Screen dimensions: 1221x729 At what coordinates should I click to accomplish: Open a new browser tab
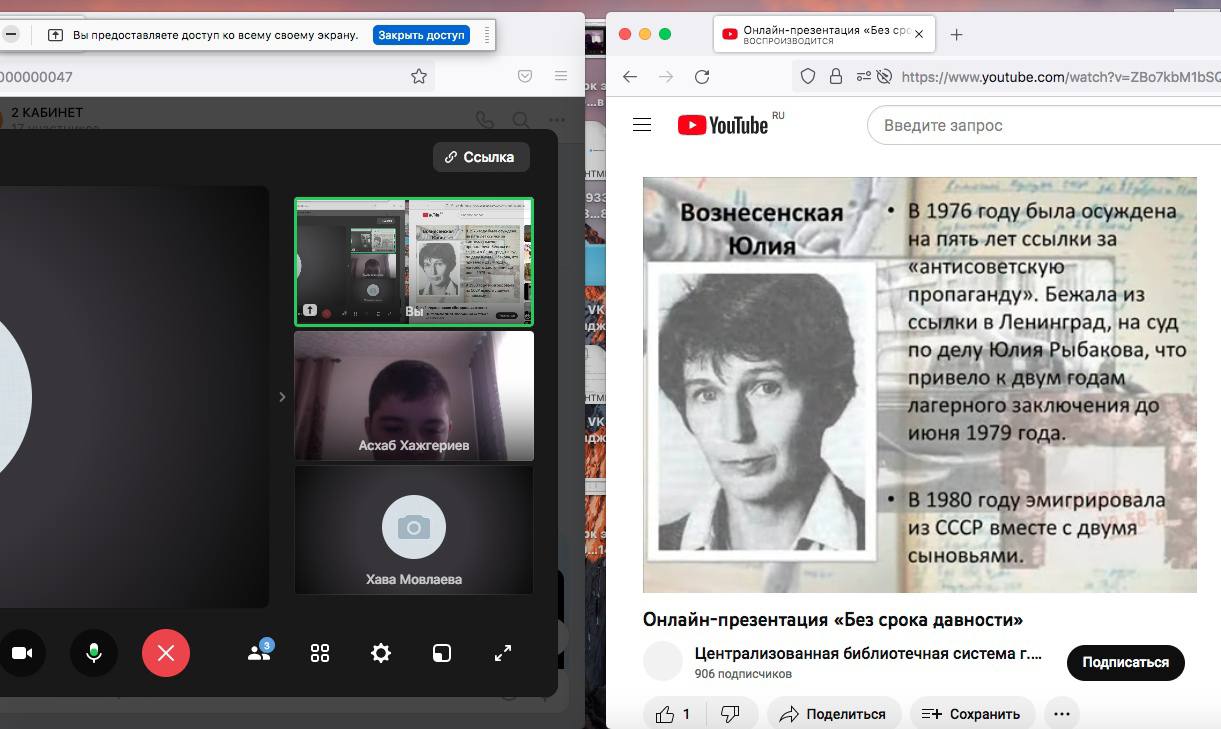click(956, 34)
